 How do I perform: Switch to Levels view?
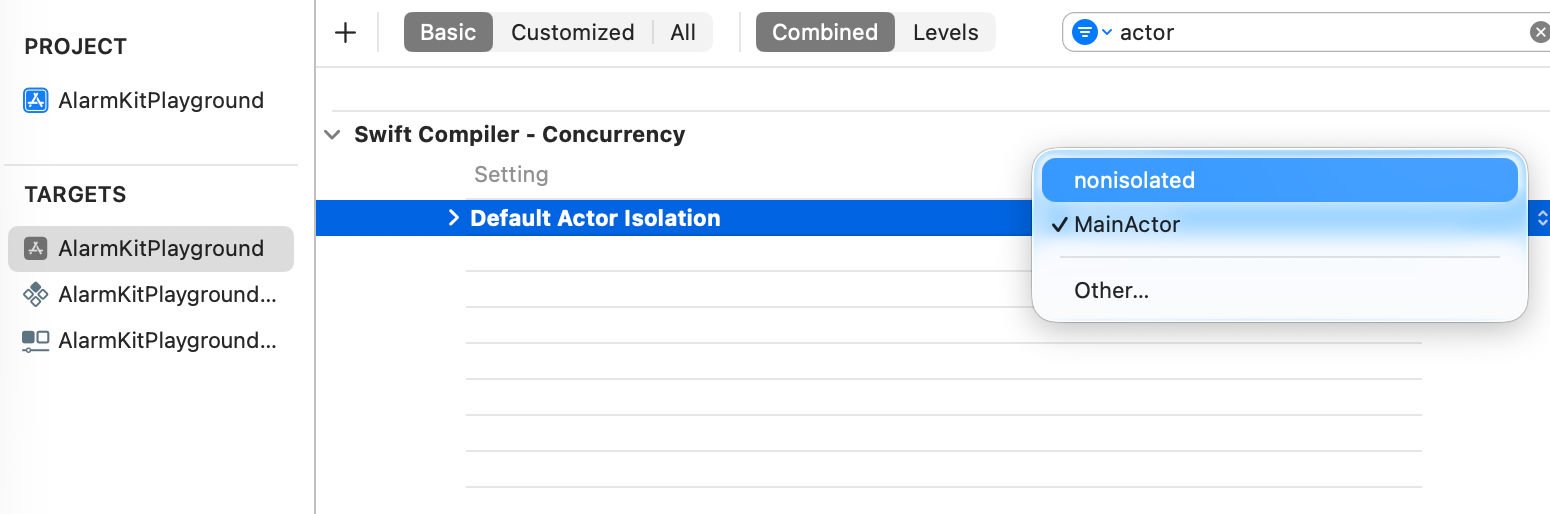946,32
